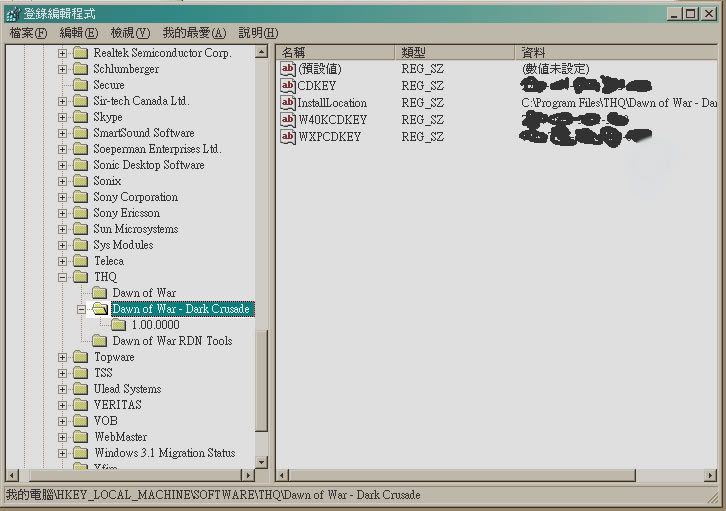This screenshot has width=726, height=511.
Task: Open the 我的最愛(A) menu
Action: coord(194,33)
